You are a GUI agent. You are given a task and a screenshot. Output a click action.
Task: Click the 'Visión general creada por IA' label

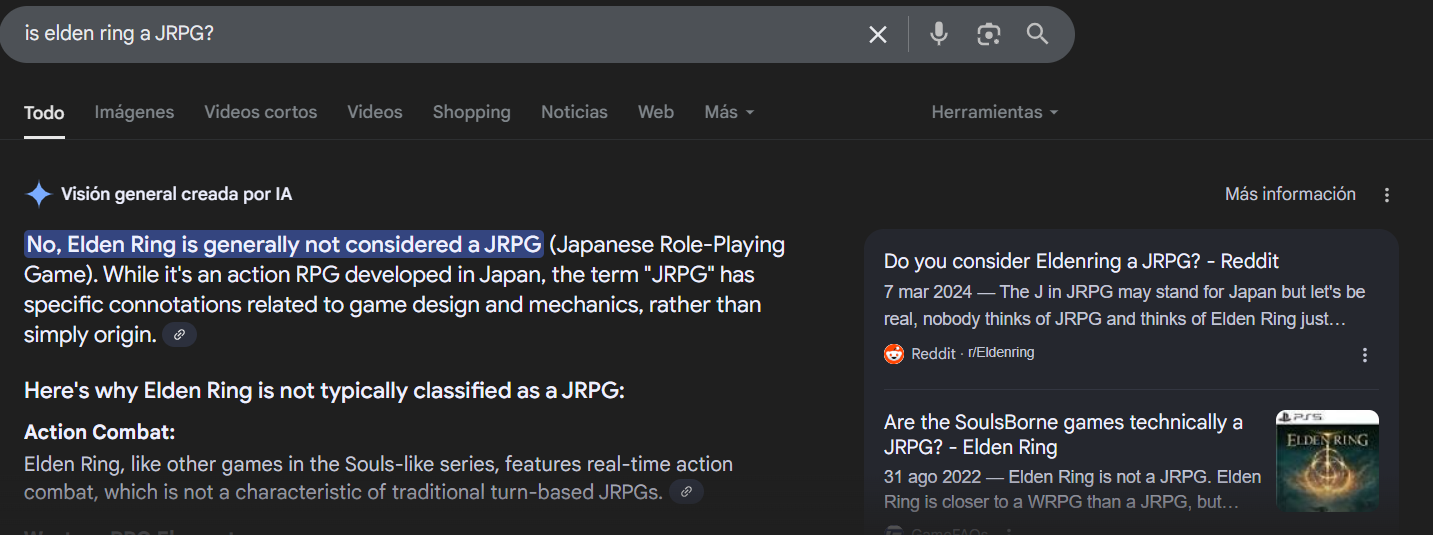point(176,194)
